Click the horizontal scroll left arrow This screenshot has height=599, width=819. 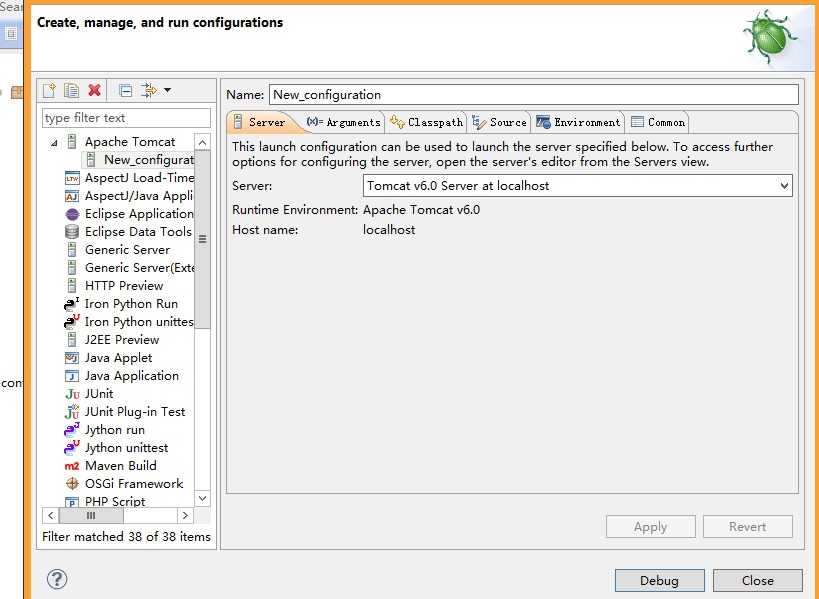tap(51, 515)
